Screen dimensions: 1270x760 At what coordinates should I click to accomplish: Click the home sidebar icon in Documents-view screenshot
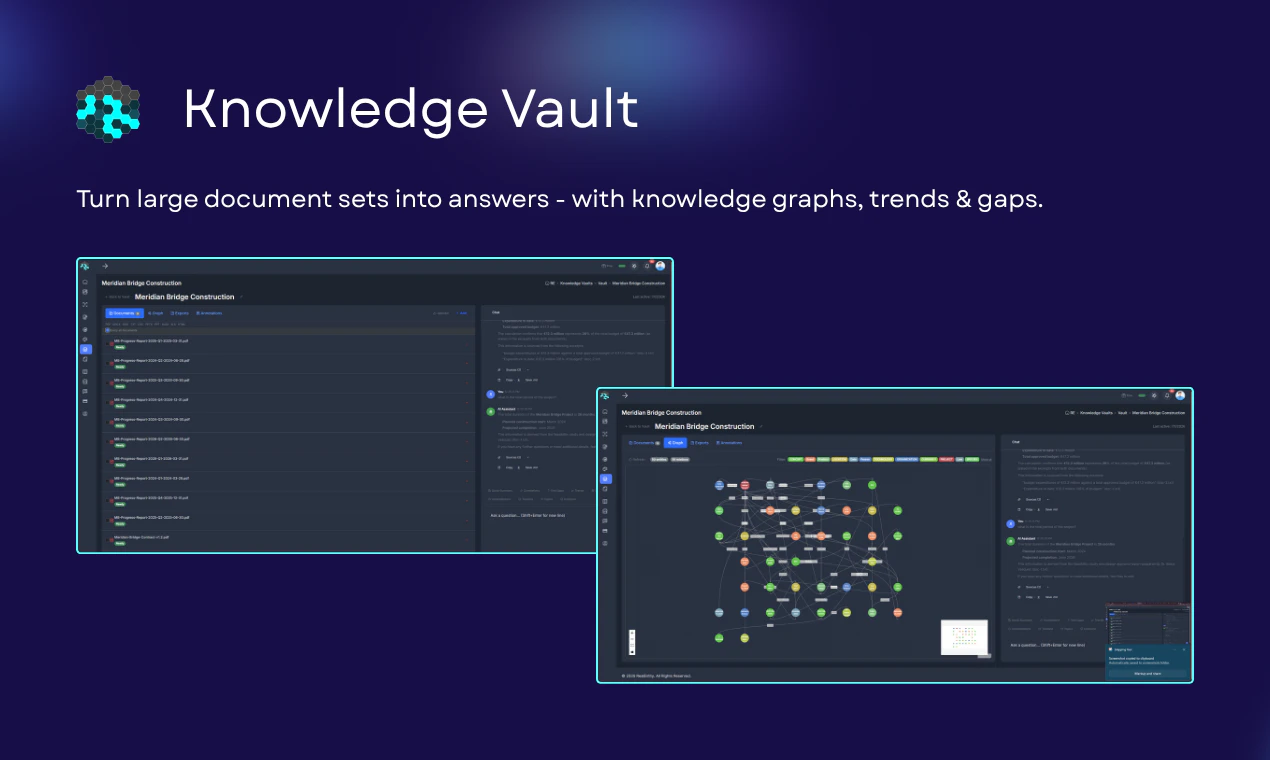(x=85, y=282)
